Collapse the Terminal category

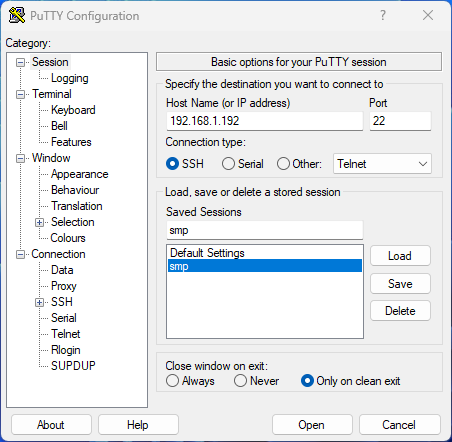click(x=20, y=95)
